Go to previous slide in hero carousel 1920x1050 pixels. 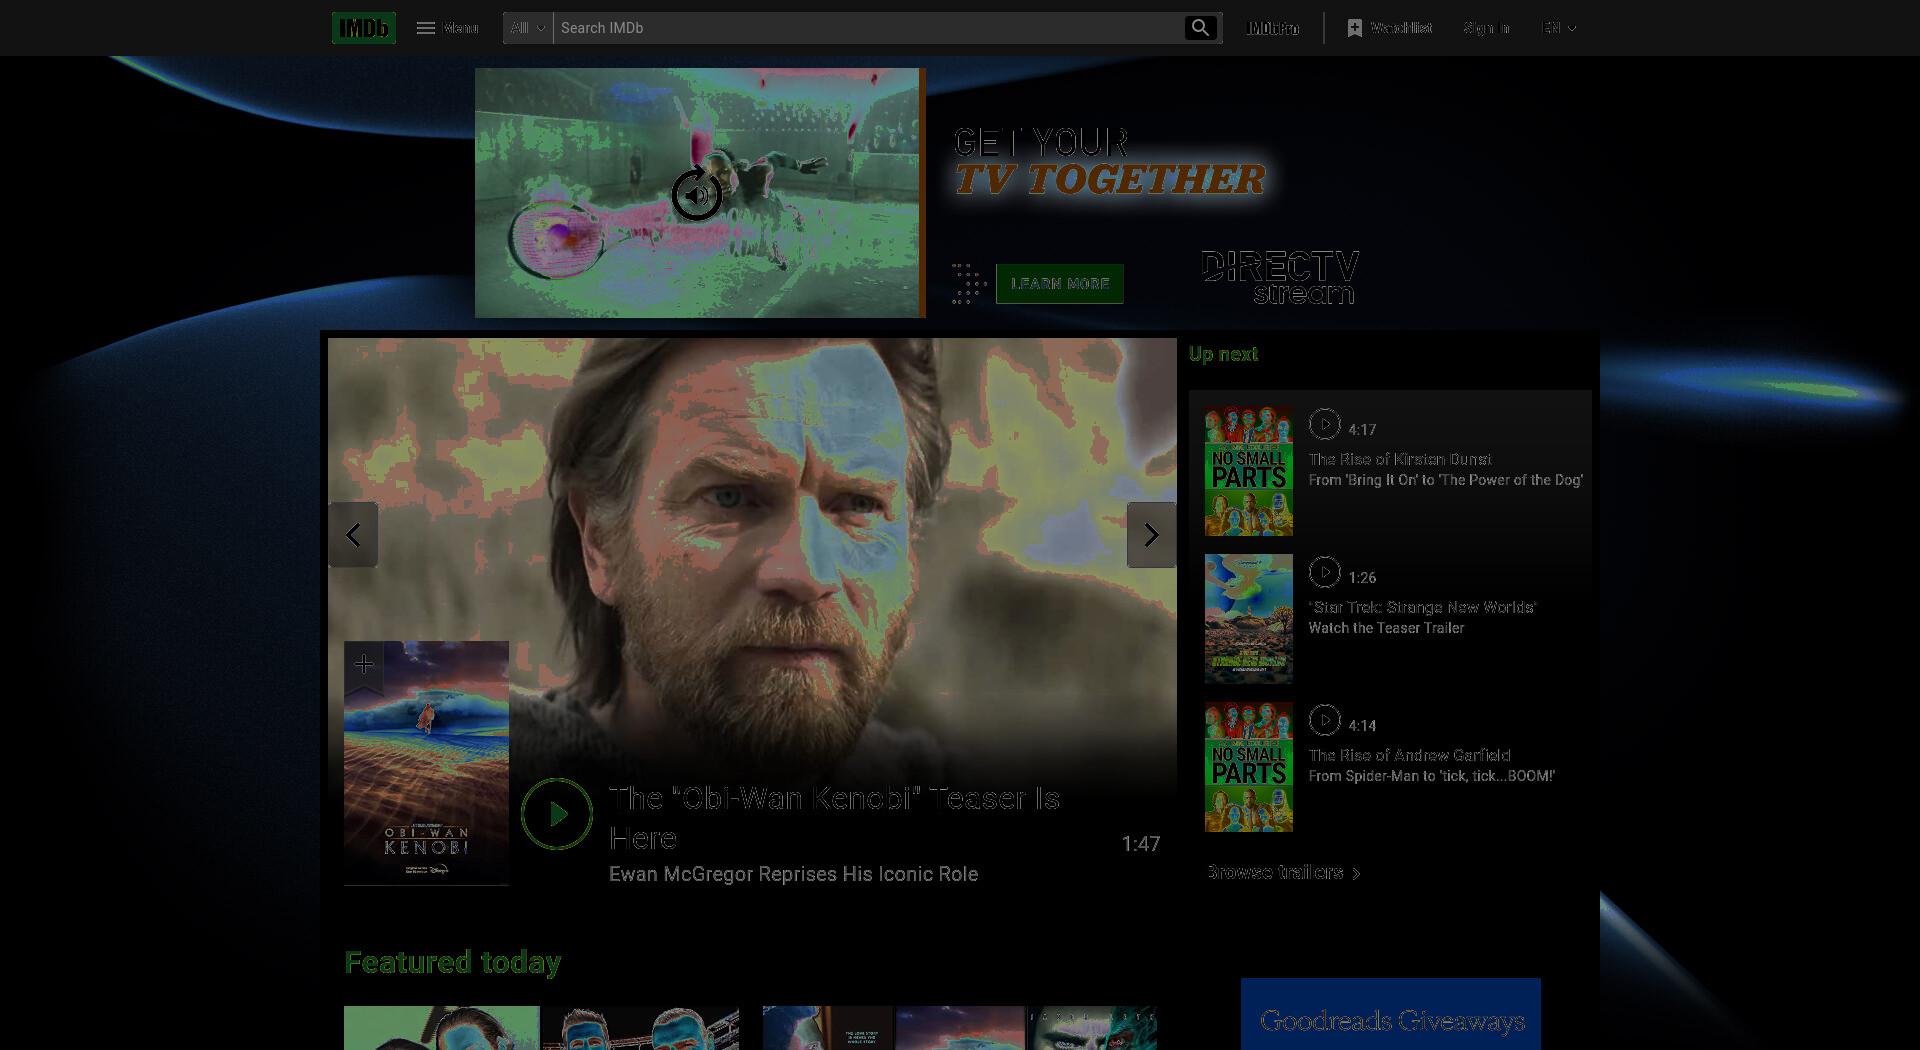pos(353,535)
